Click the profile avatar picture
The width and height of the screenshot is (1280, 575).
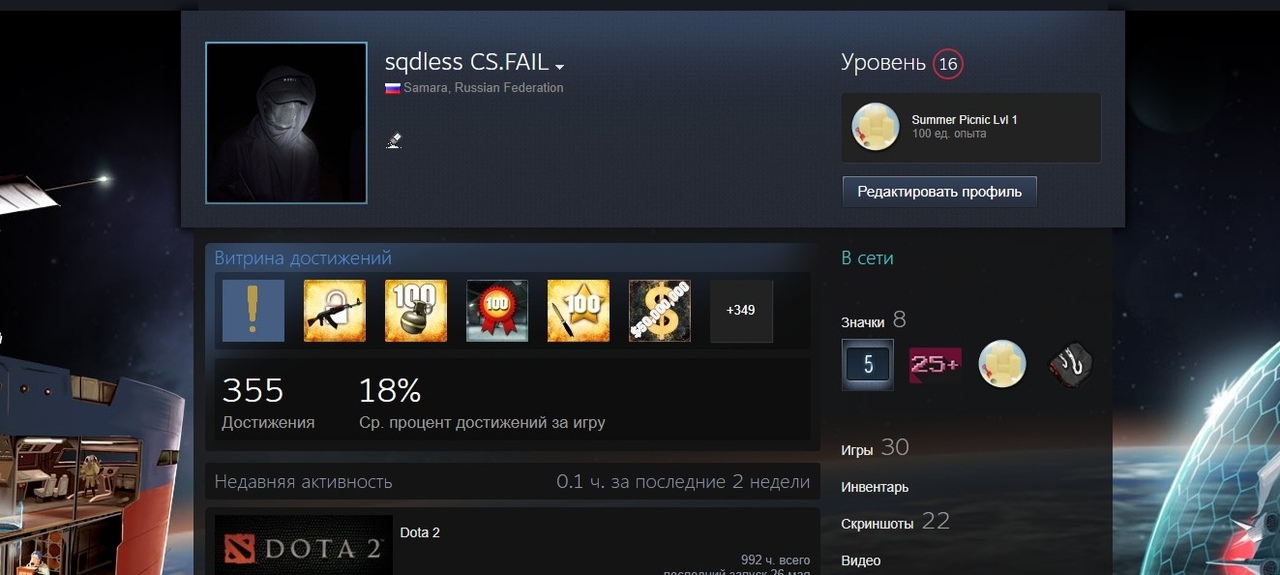286,123
